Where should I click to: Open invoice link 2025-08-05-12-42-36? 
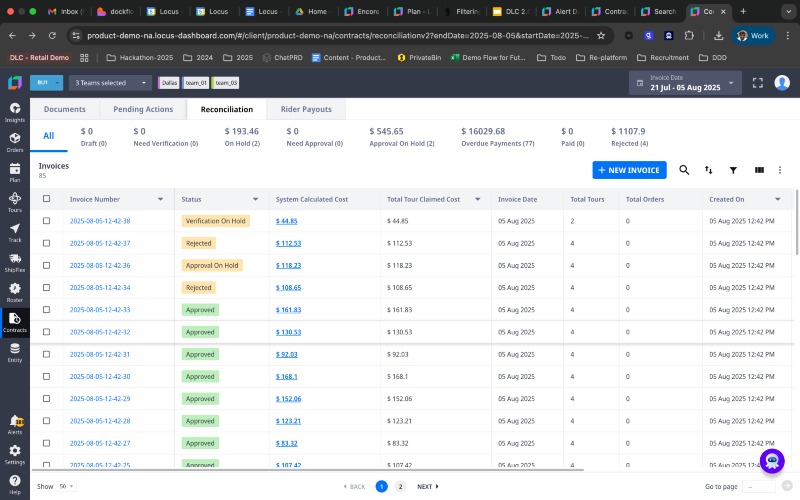click(x=100, y=266)
